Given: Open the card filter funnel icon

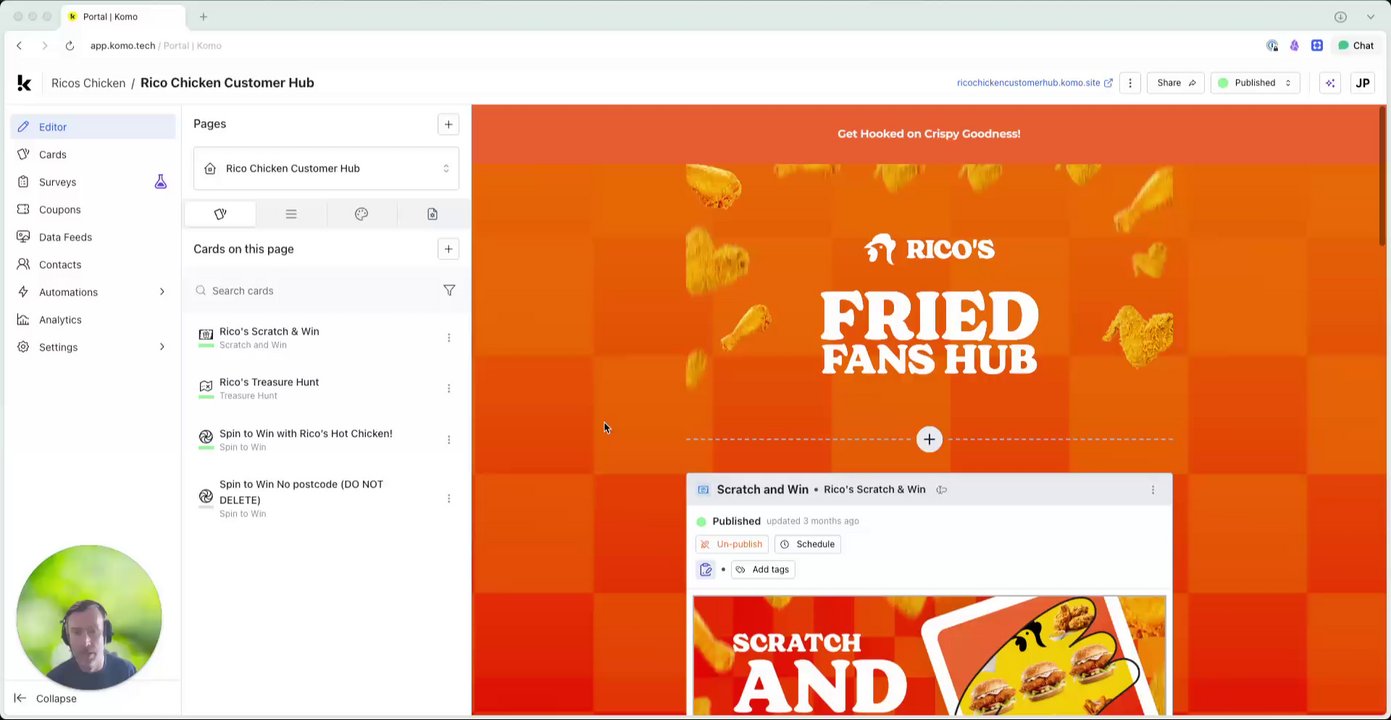Looking at the screenshot, I should 449,291.
